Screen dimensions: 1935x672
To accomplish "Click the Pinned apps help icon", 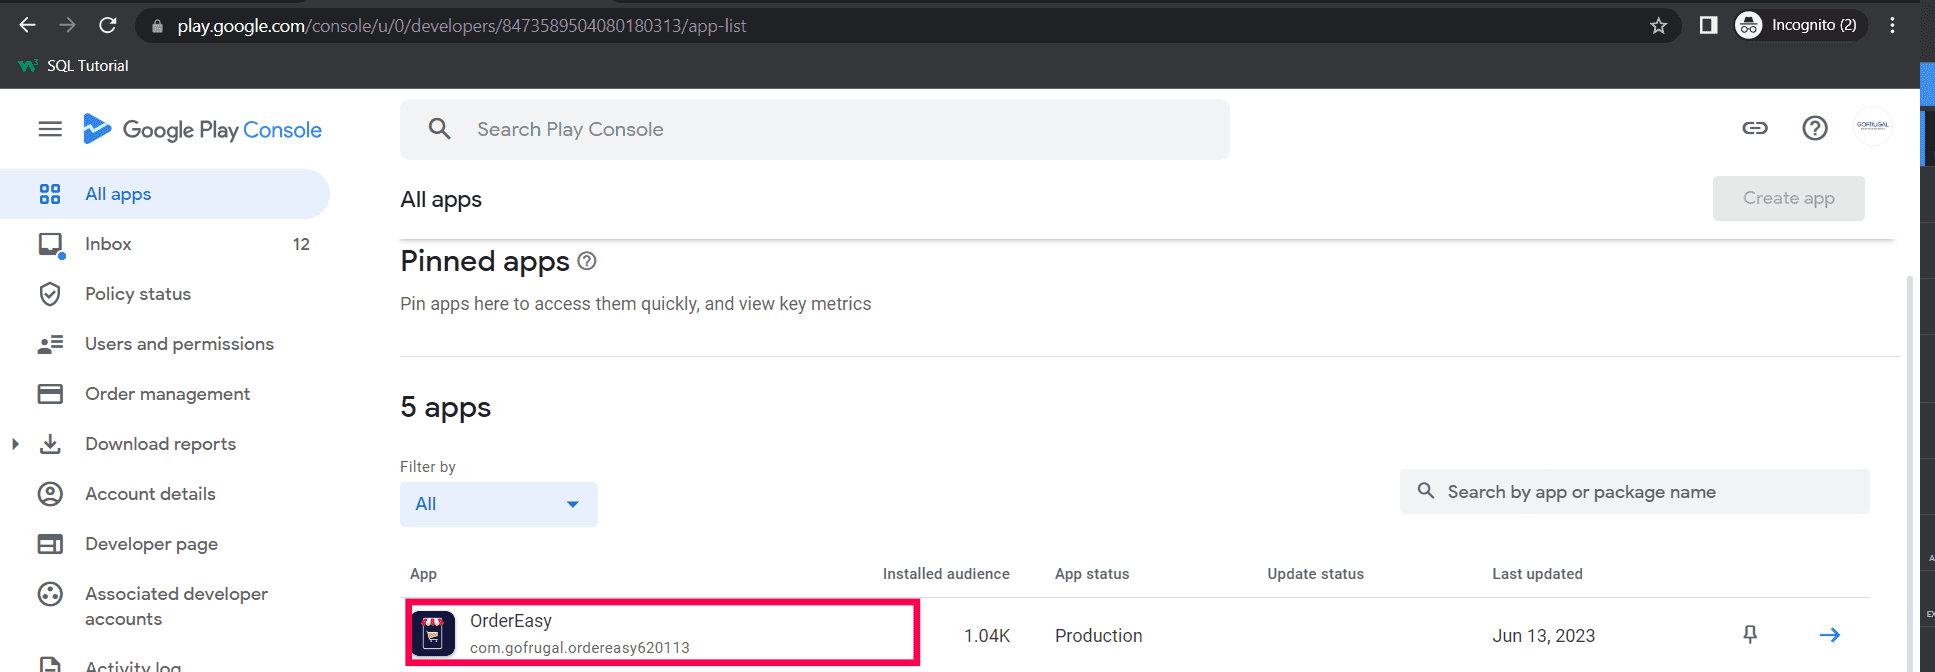I will click(x=587, y=261).
